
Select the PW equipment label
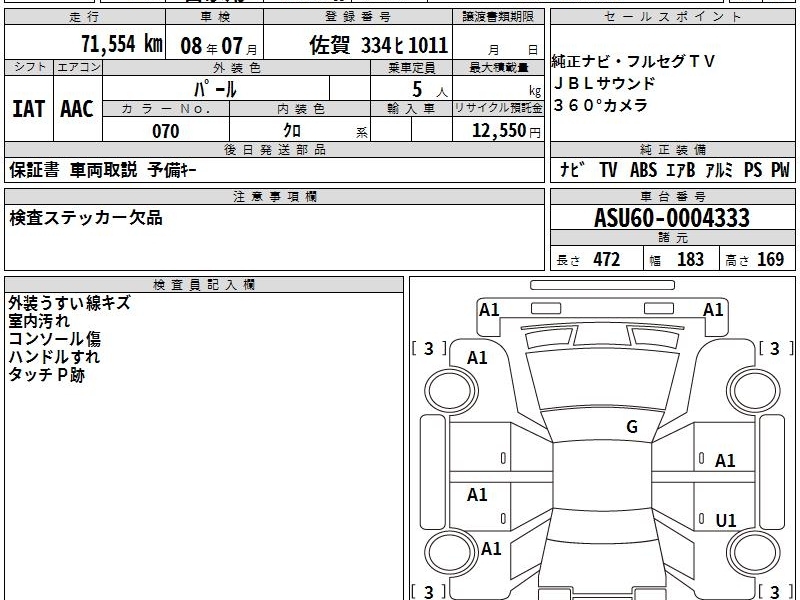(x=780, y=170)
